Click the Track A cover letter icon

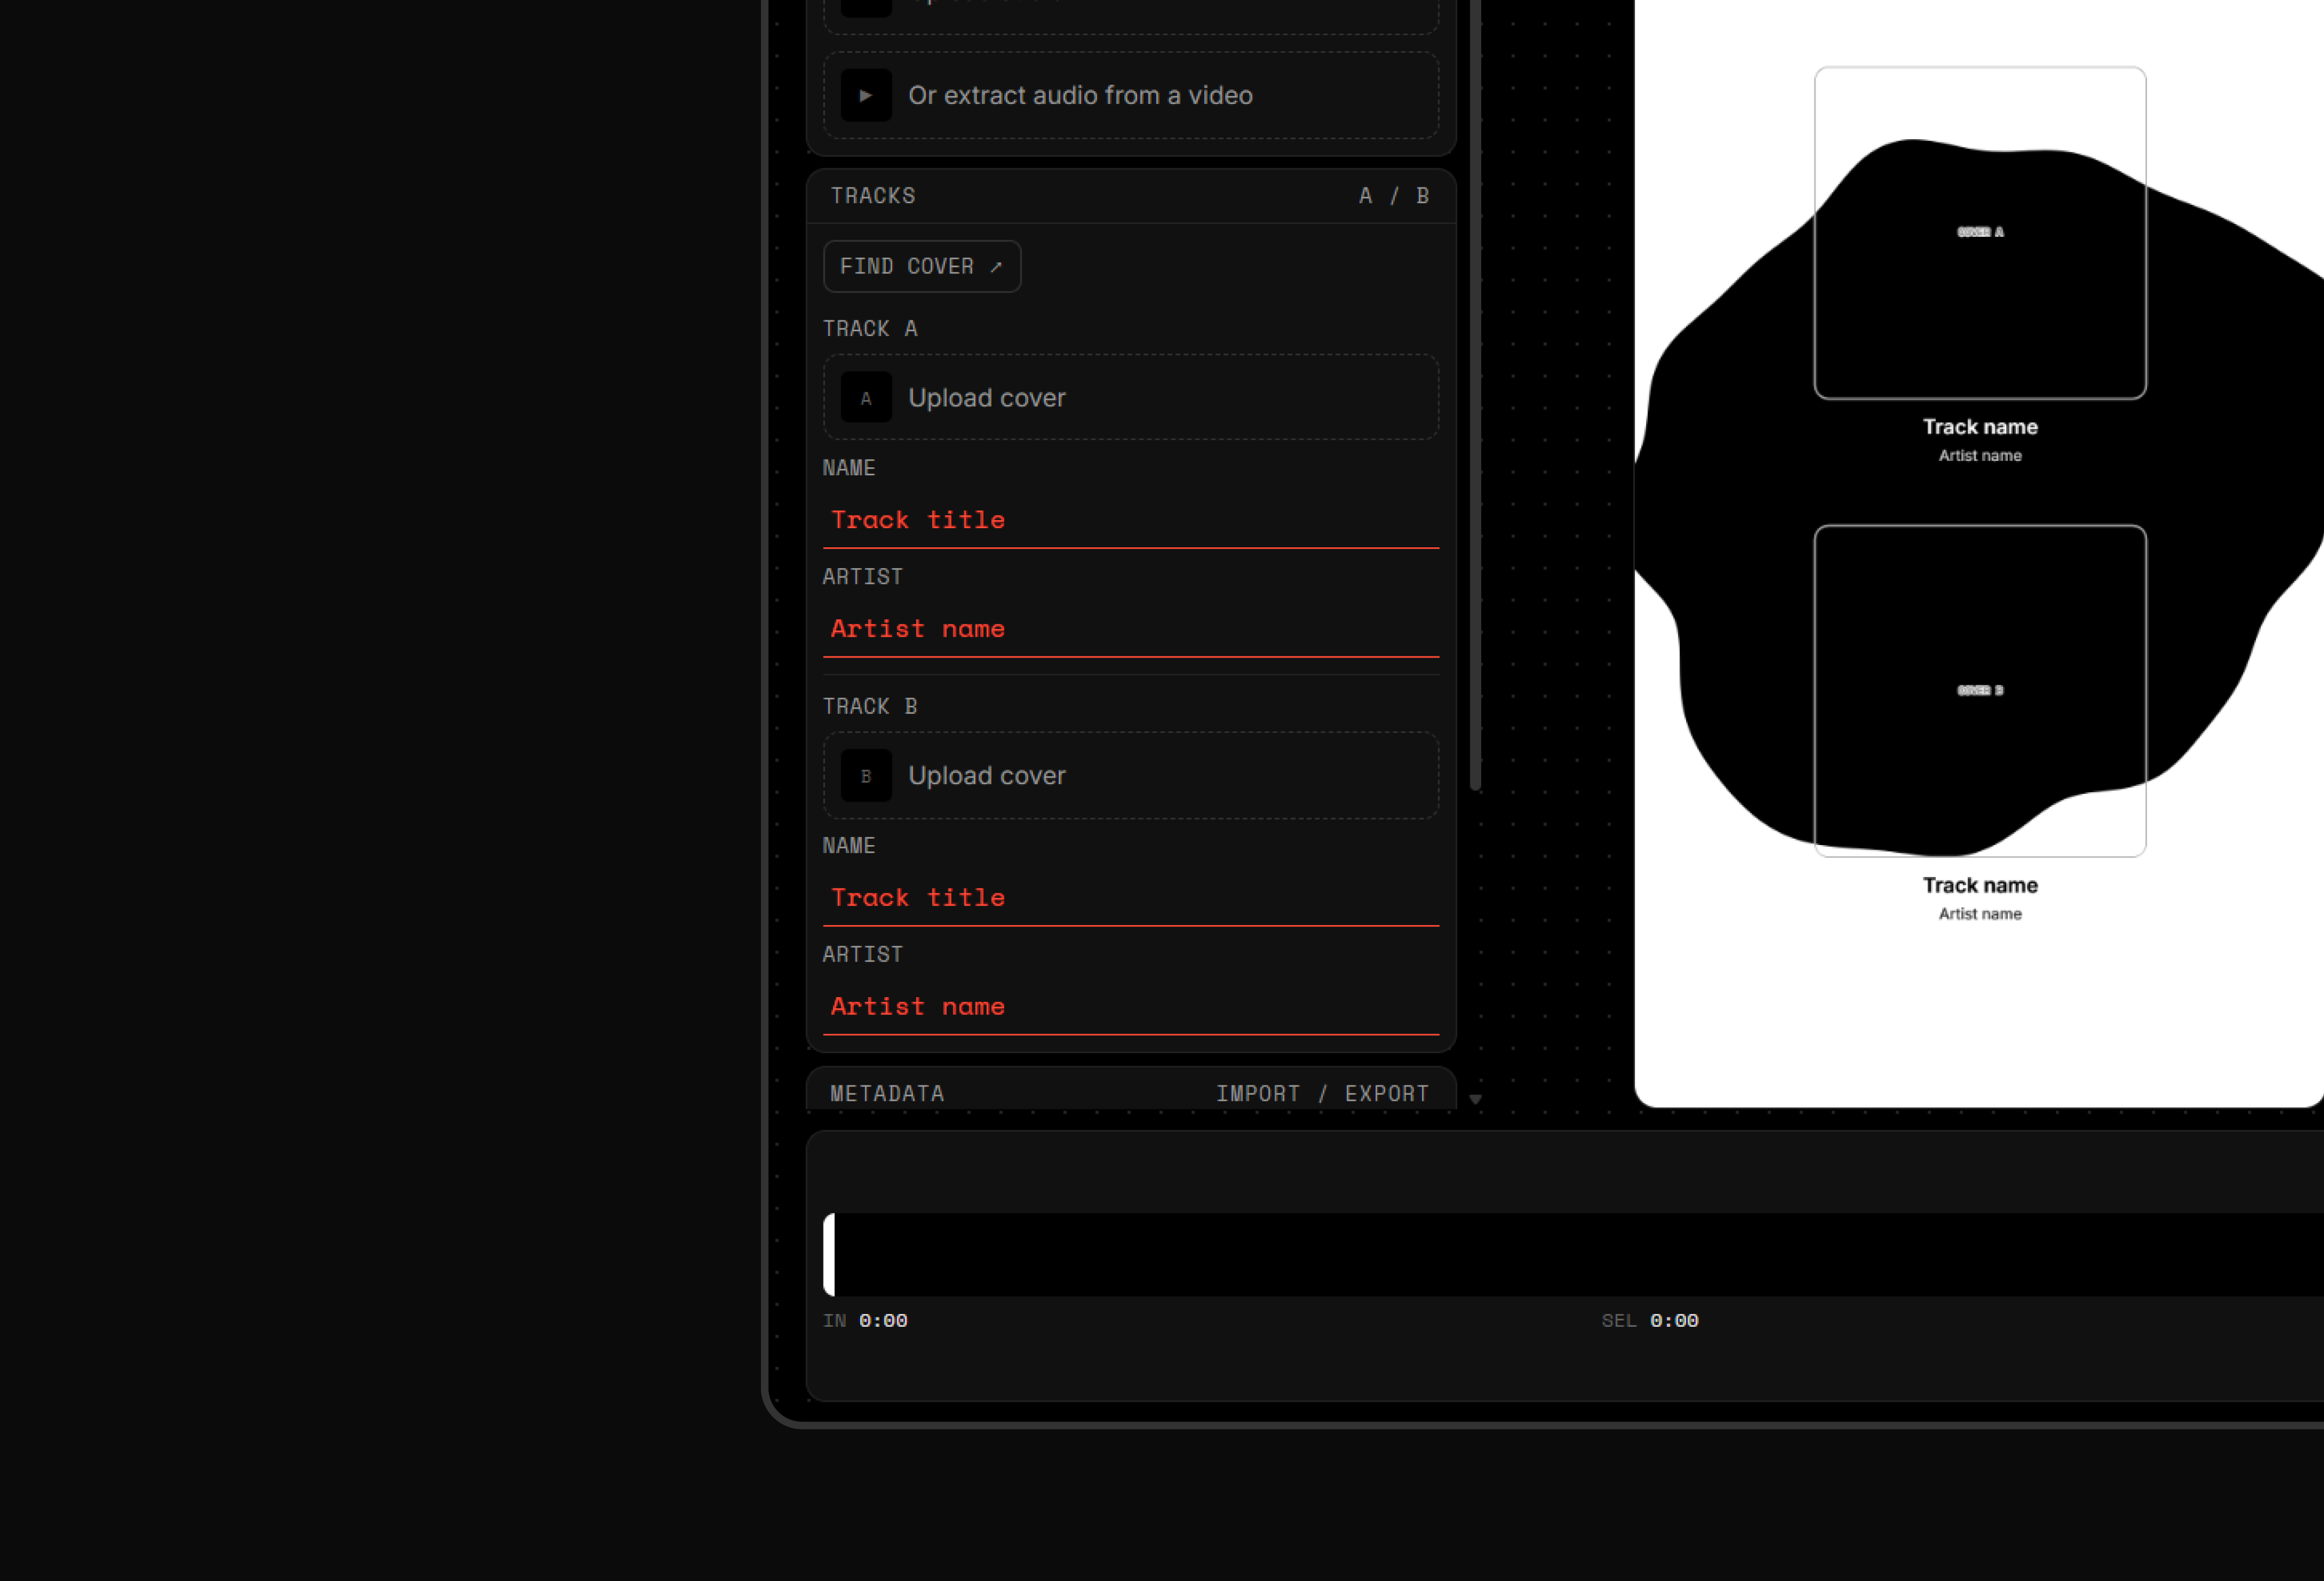tap(866, 398)
